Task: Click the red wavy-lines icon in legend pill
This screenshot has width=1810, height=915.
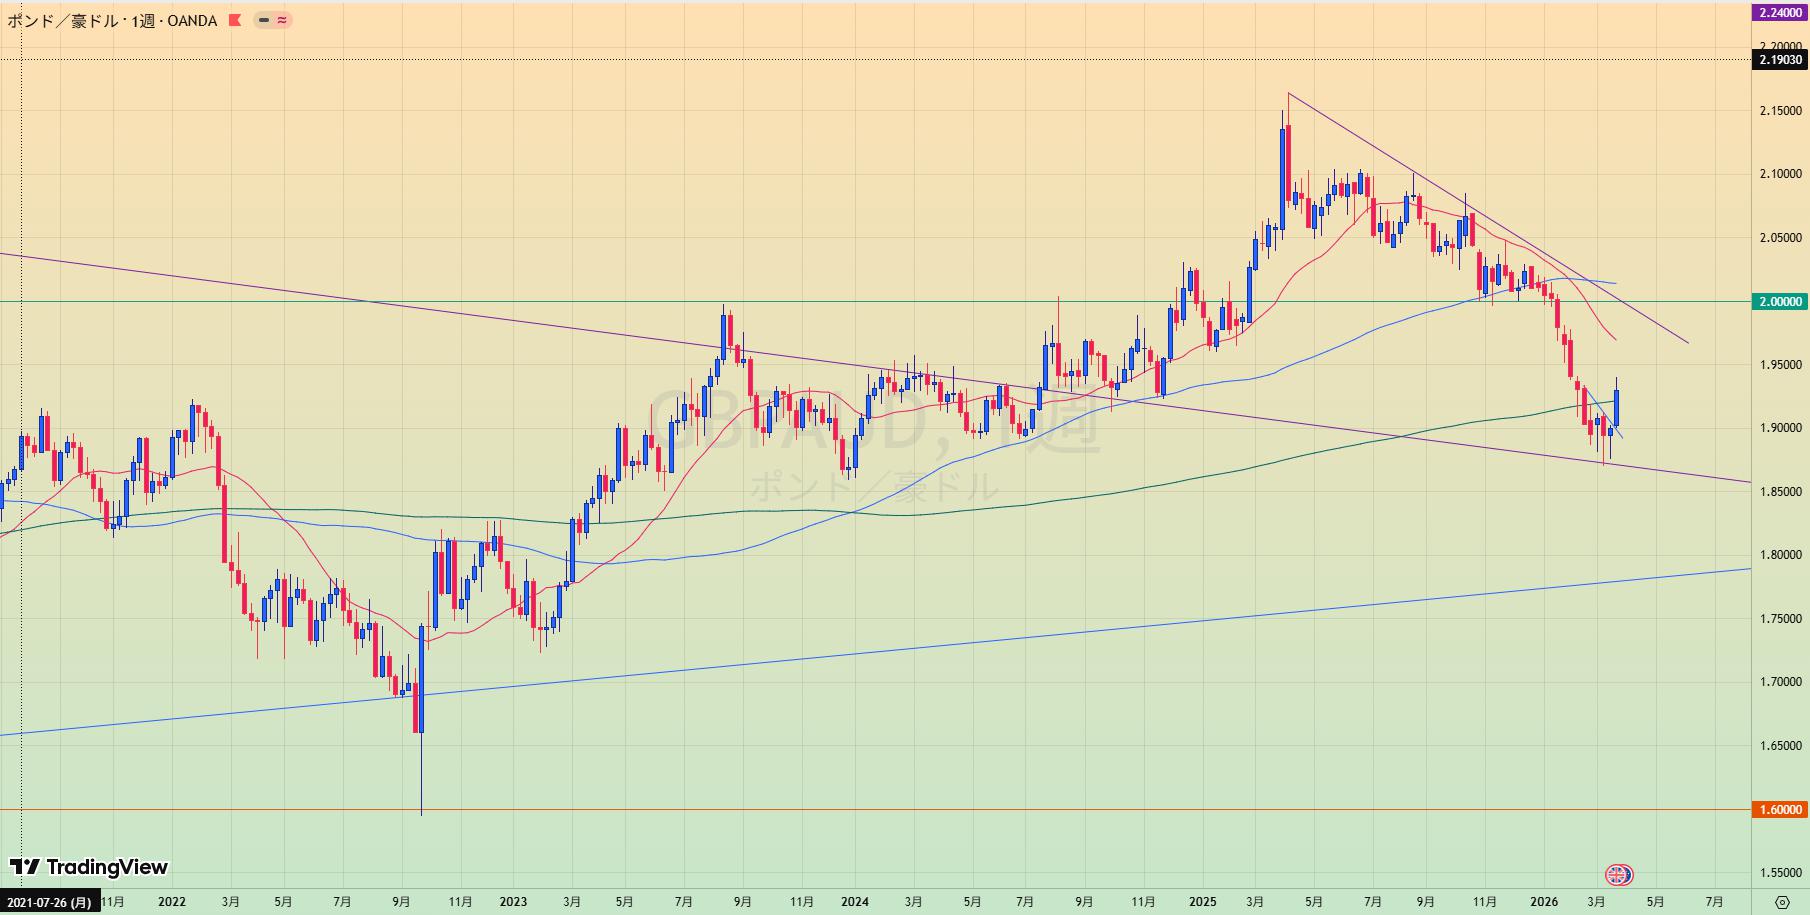Action: click(282, 20)
